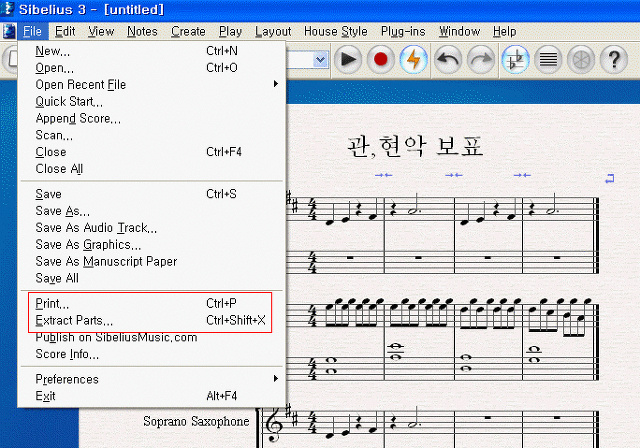Open the Notes menu

pyautogui.click(x=142, y=31)
